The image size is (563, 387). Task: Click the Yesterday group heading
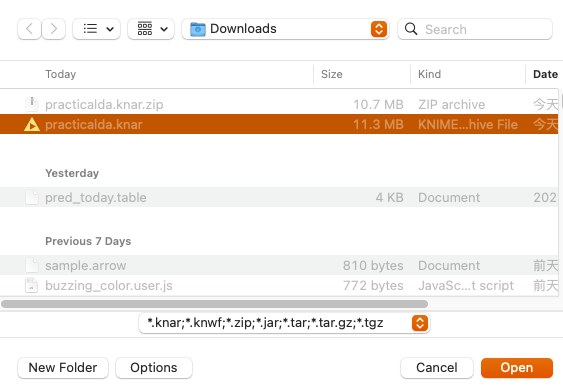pyautogui.click(x=72, y=173)
